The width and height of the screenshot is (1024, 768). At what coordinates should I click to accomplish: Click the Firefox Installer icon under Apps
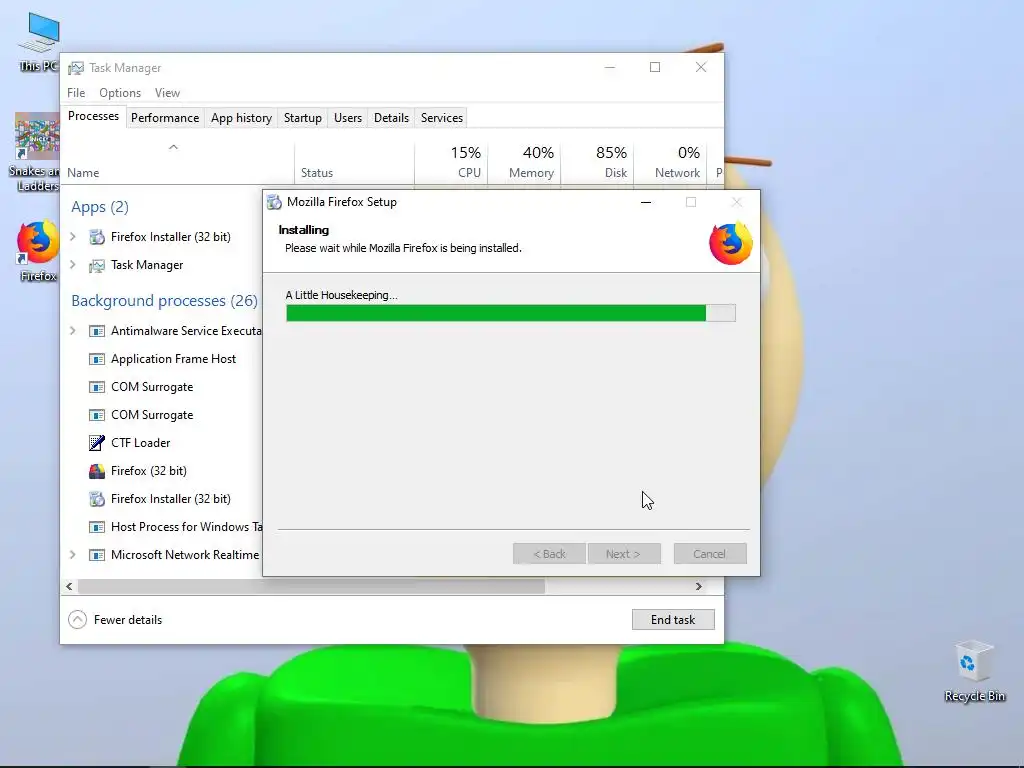[97, 237]
